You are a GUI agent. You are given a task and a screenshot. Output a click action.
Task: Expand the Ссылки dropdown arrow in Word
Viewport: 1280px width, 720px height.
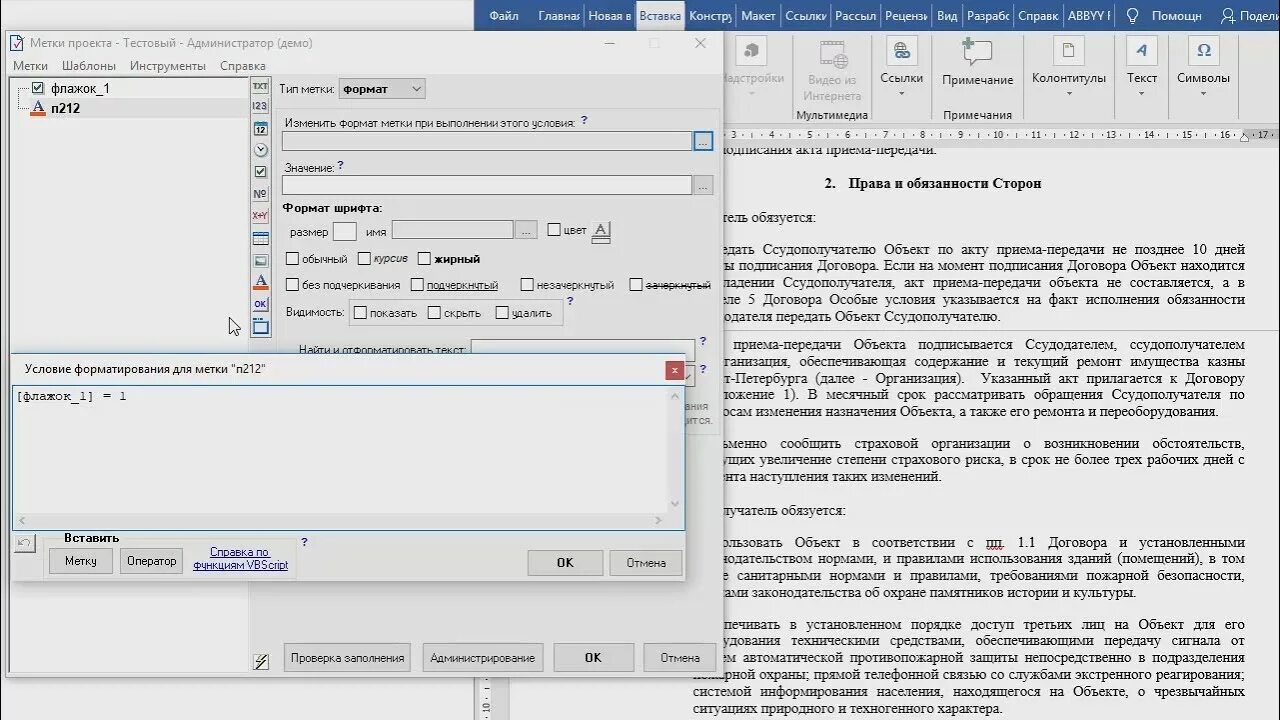click(901, 95)
